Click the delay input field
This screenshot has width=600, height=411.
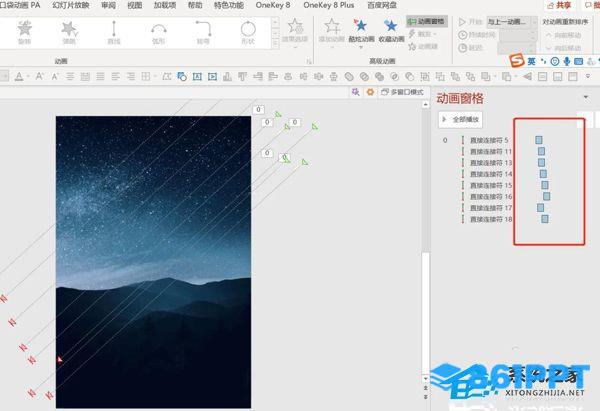(517, 48)
